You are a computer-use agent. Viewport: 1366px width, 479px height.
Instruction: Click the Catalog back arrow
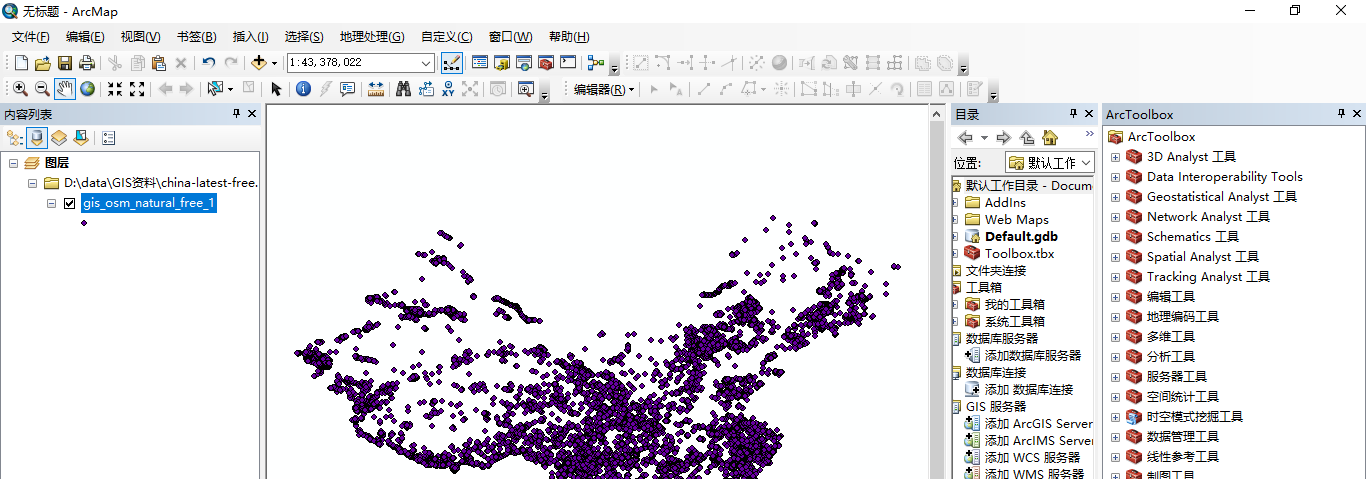(x=965, y=138)
